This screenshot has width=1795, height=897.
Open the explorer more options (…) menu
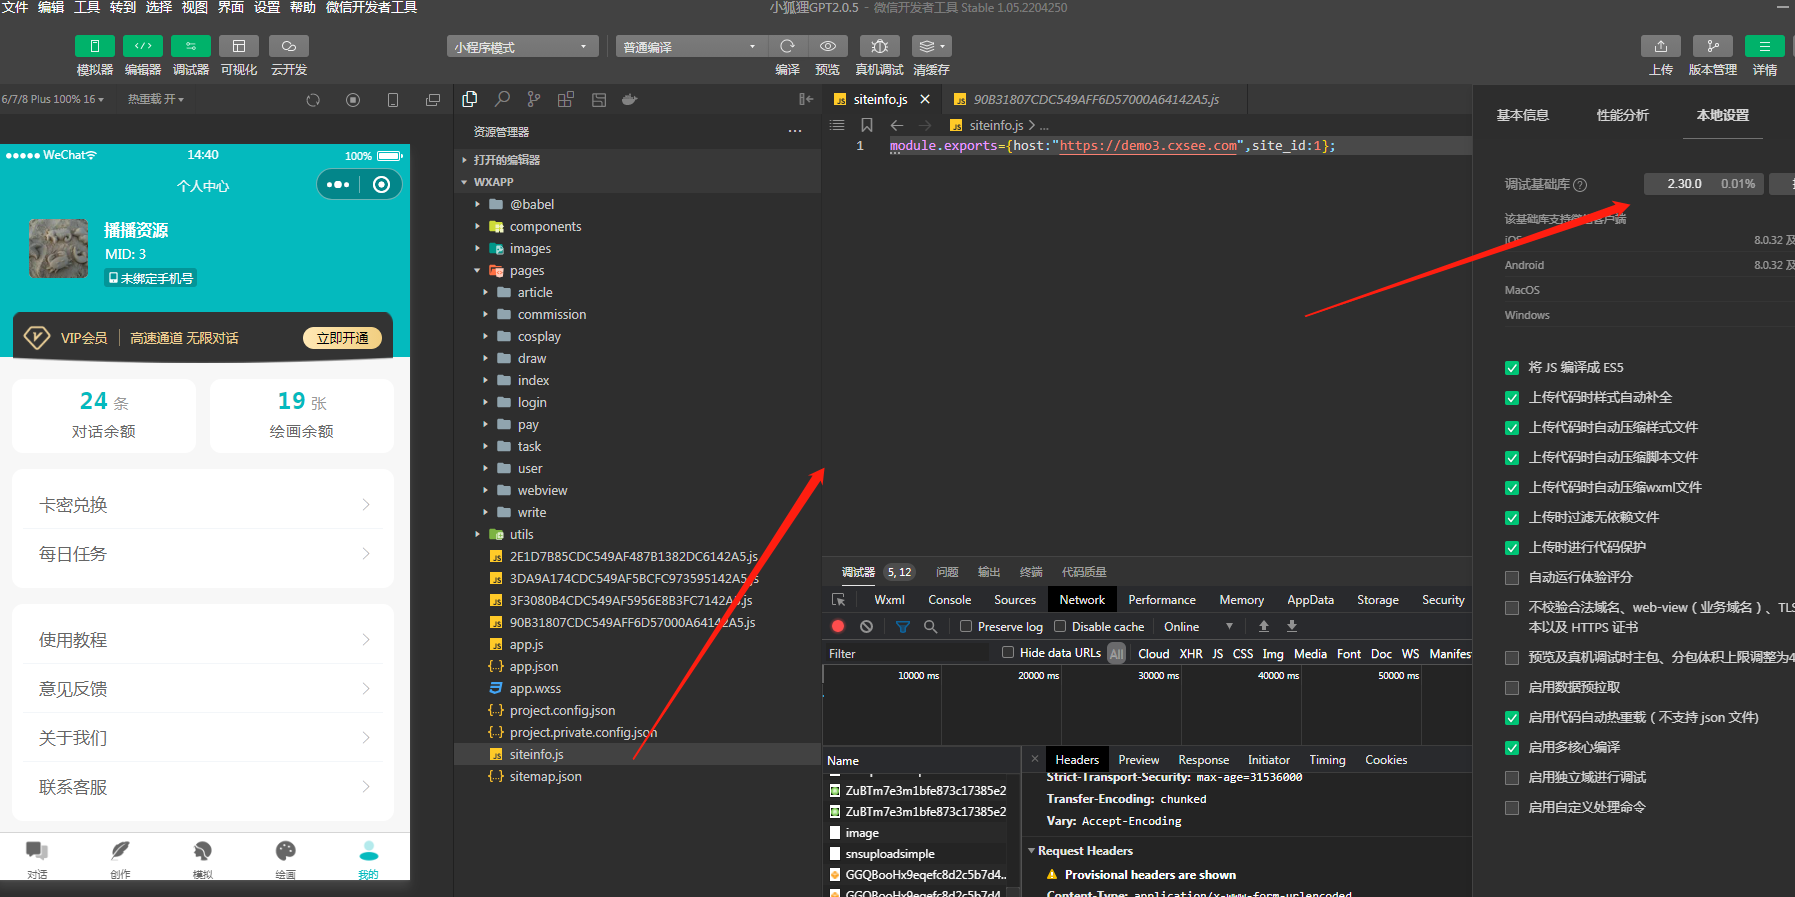click(795, 132)
